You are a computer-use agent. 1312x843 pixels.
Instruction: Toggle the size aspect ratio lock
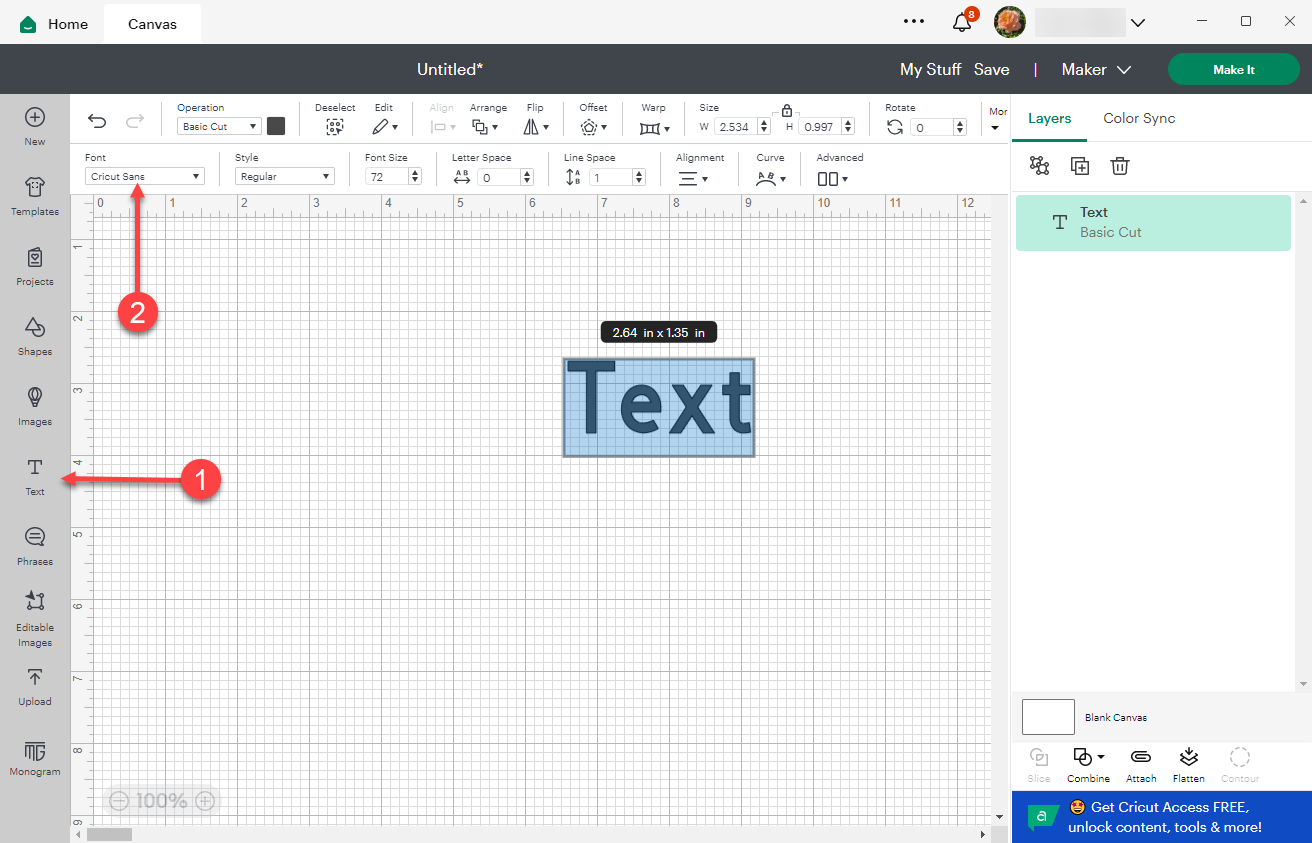787,110
